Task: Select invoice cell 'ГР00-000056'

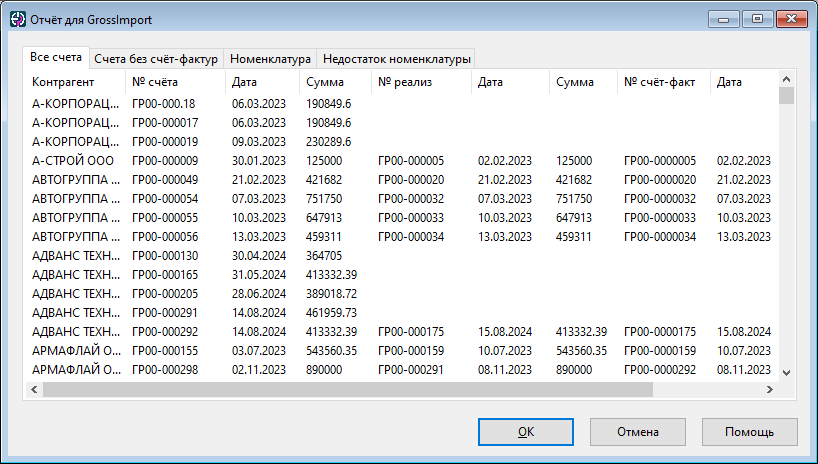Action: (165, 237)
